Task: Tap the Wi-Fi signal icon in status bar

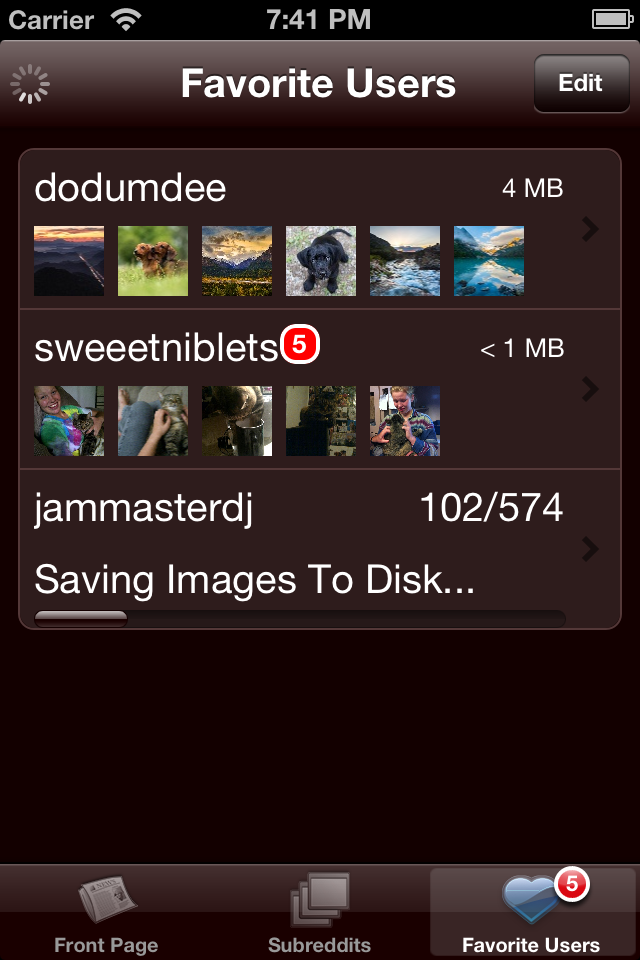Action: click(x=126, y=19)
